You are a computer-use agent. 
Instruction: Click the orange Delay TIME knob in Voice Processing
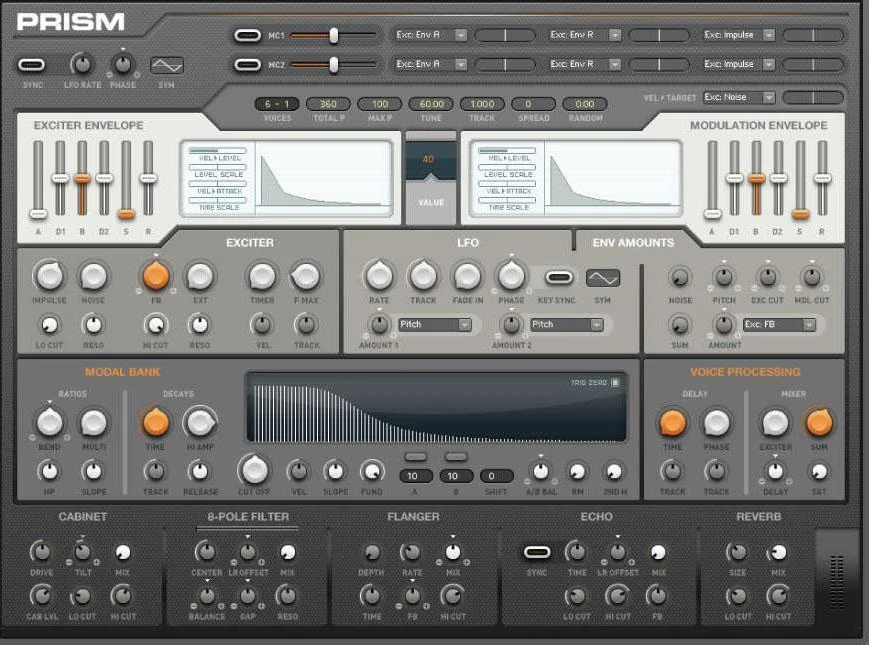[x=672, y=423]
